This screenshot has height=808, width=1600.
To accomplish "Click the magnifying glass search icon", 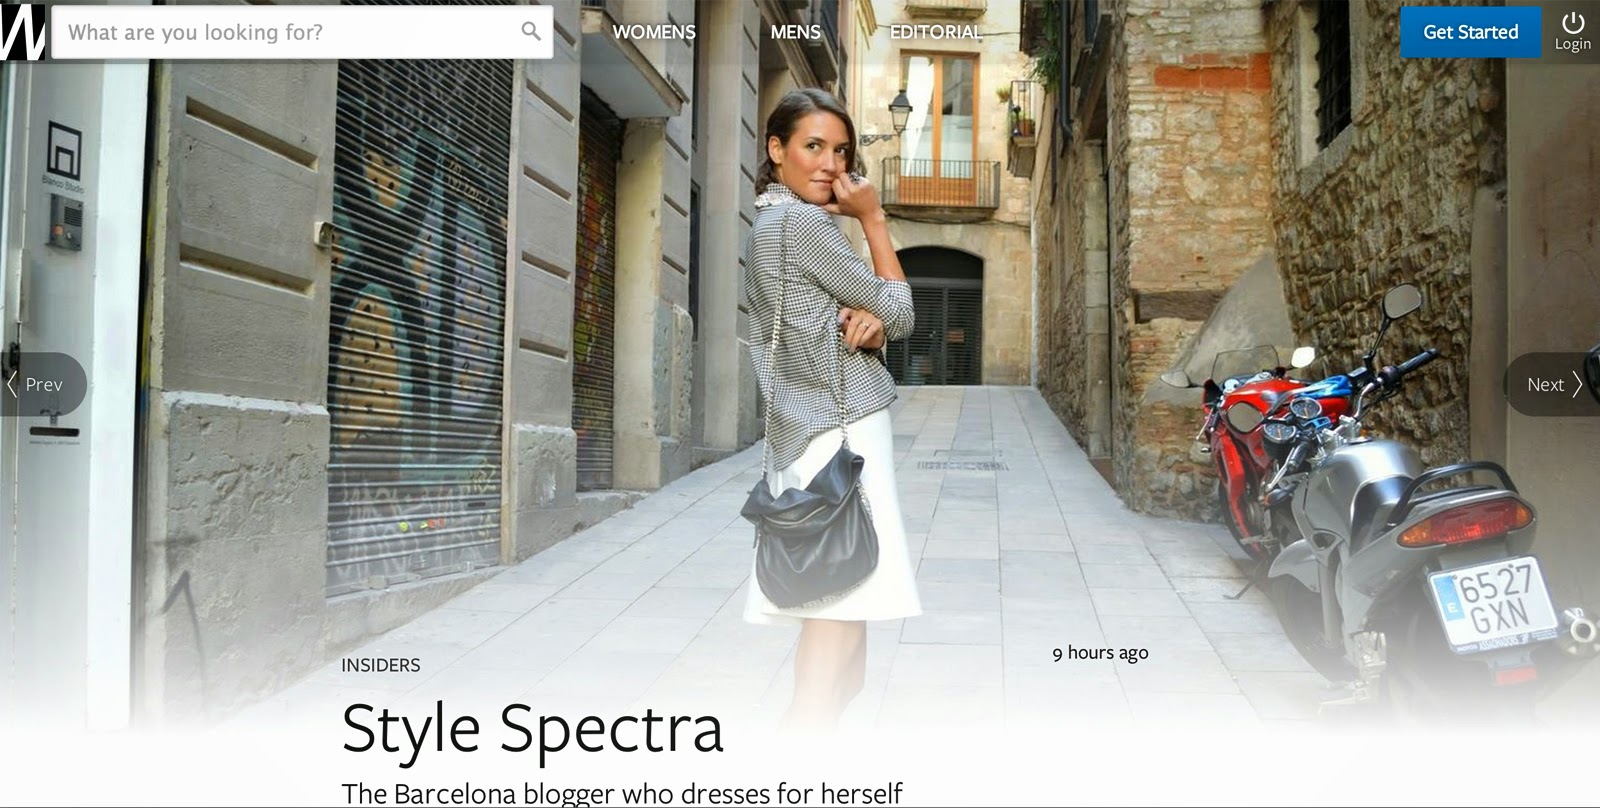I will [x=531, y=31].
